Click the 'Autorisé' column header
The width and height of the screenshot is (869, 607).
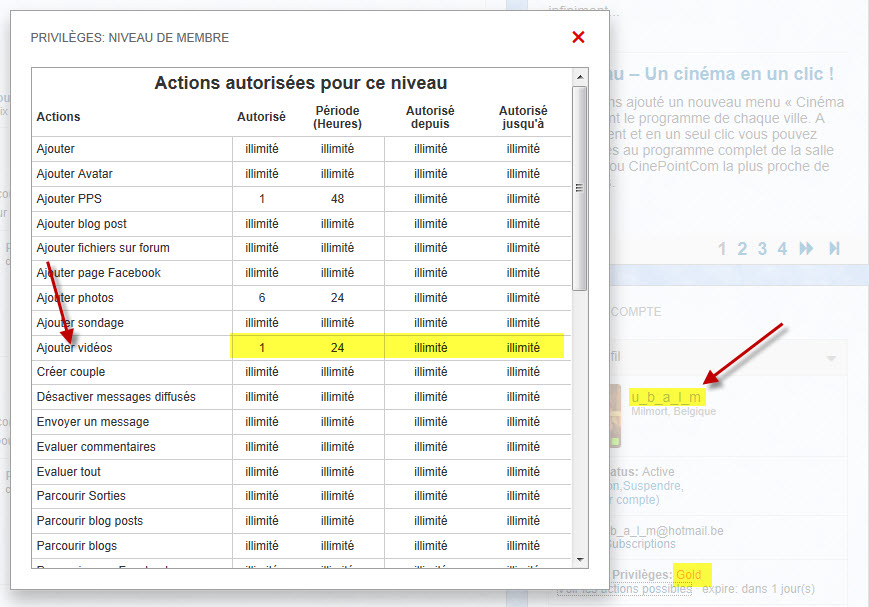tap(261, 117)
